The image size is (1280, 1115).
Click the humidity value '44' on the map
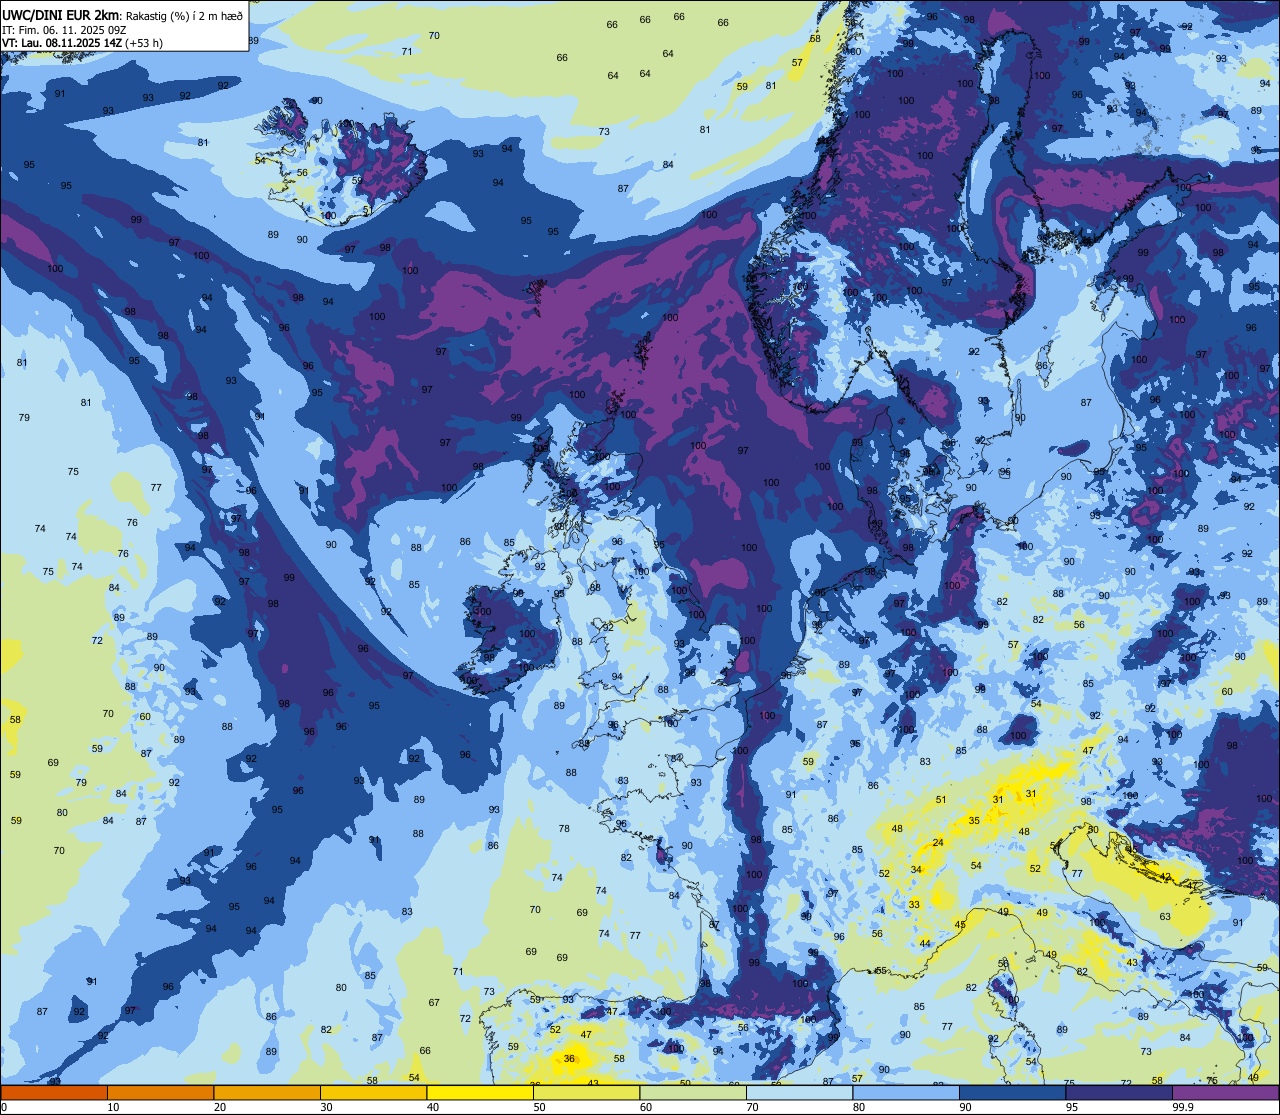coord(925,944)
